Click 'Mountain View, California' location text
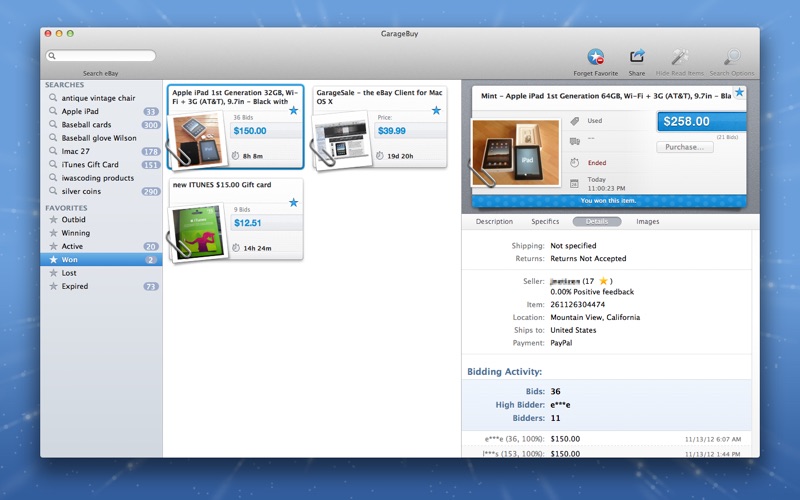800x500 pixels. [595, 317]
